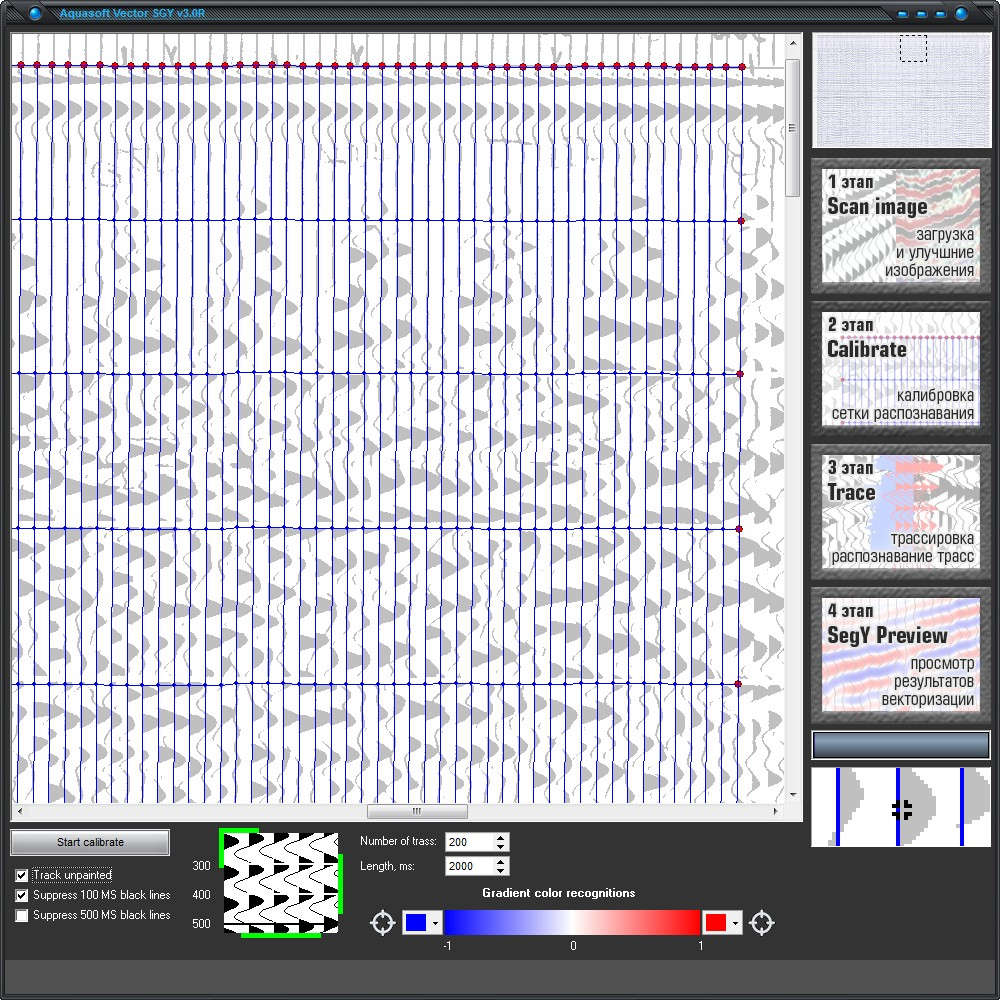1000x1000 pixels.
Task: Increase Number of trass with up arrow
Action: click(x=501, y=838)
